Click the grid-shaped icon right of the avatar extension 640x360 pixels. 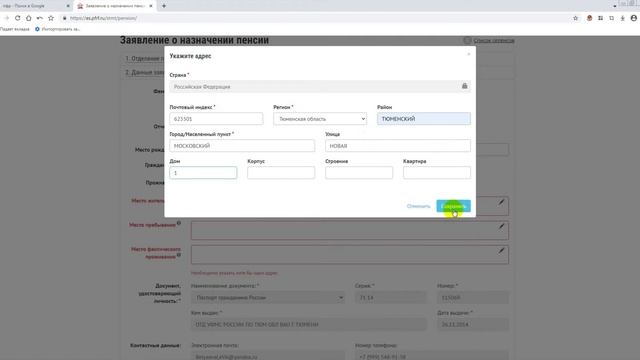(x=600, y=18)
